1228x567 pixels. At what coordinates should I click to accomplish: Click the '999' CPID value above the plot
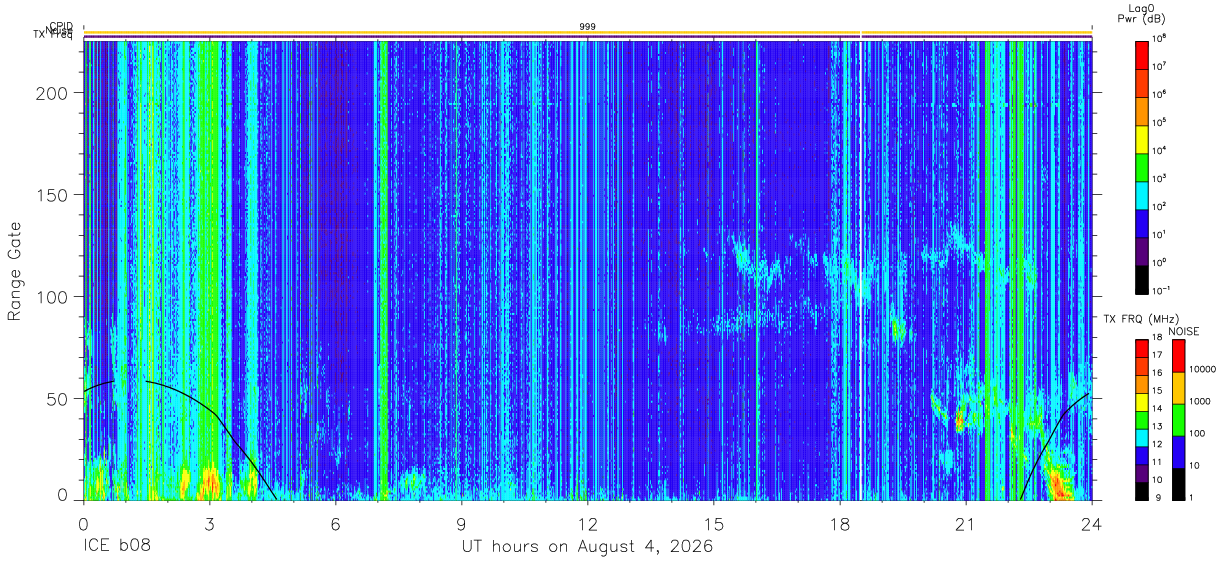tap(587, 26)
